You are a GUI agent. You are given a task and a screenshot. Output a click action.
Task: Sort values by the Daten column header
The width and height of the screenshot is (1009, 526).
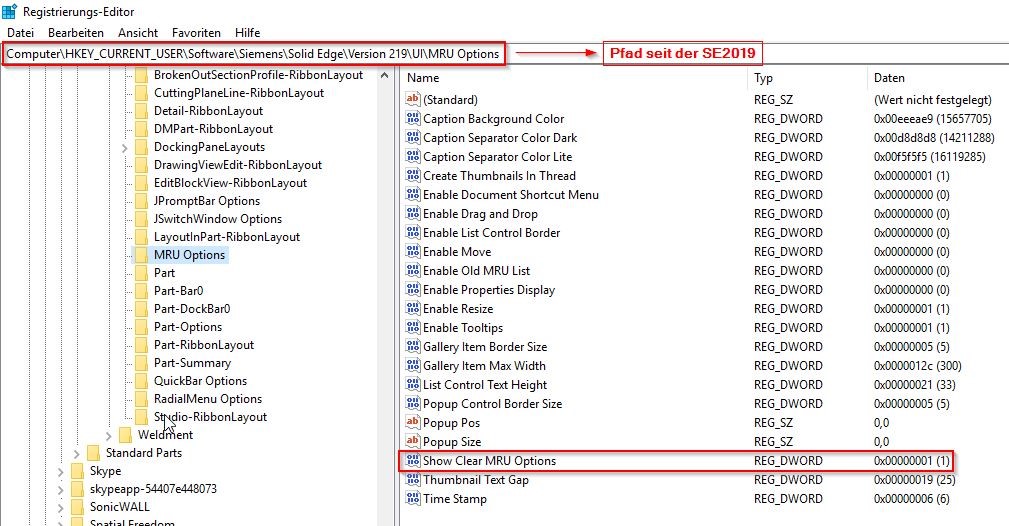coord(889,78)
